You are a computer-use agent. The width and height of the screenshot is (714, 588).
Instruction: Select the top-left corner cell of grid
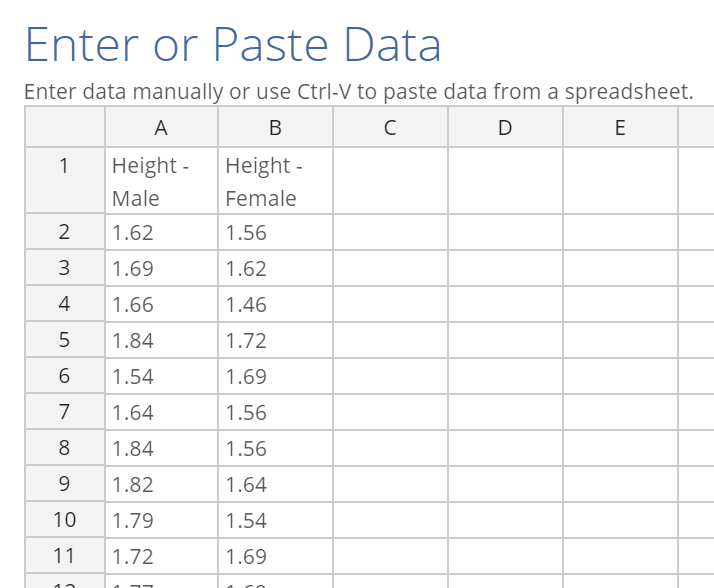pos(65,127)
